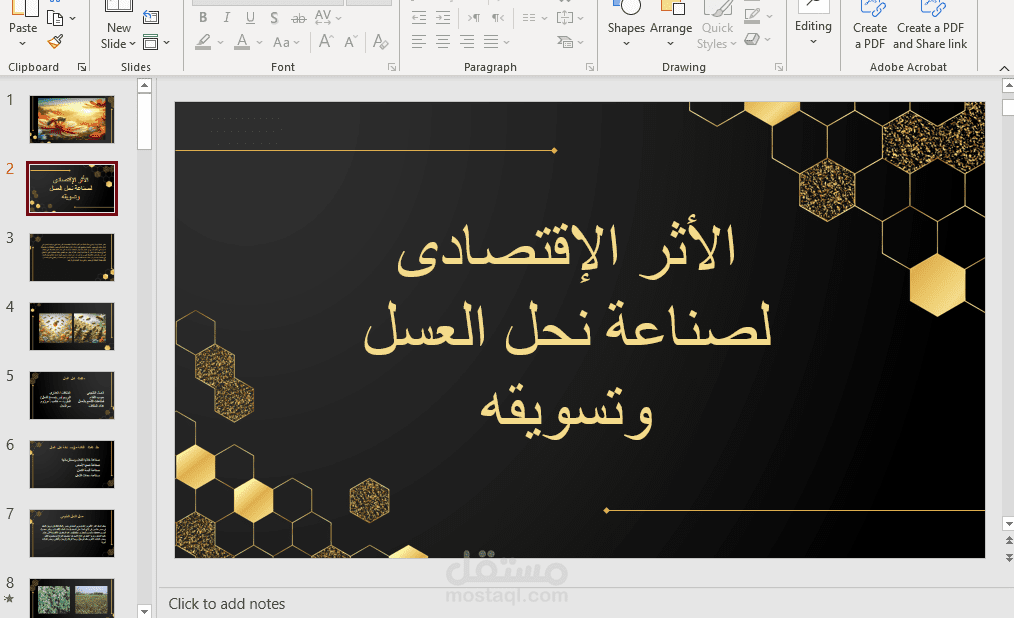Select slide 1 thumbnail
This screenshot has height=618, width=1014.
[72, 120]
